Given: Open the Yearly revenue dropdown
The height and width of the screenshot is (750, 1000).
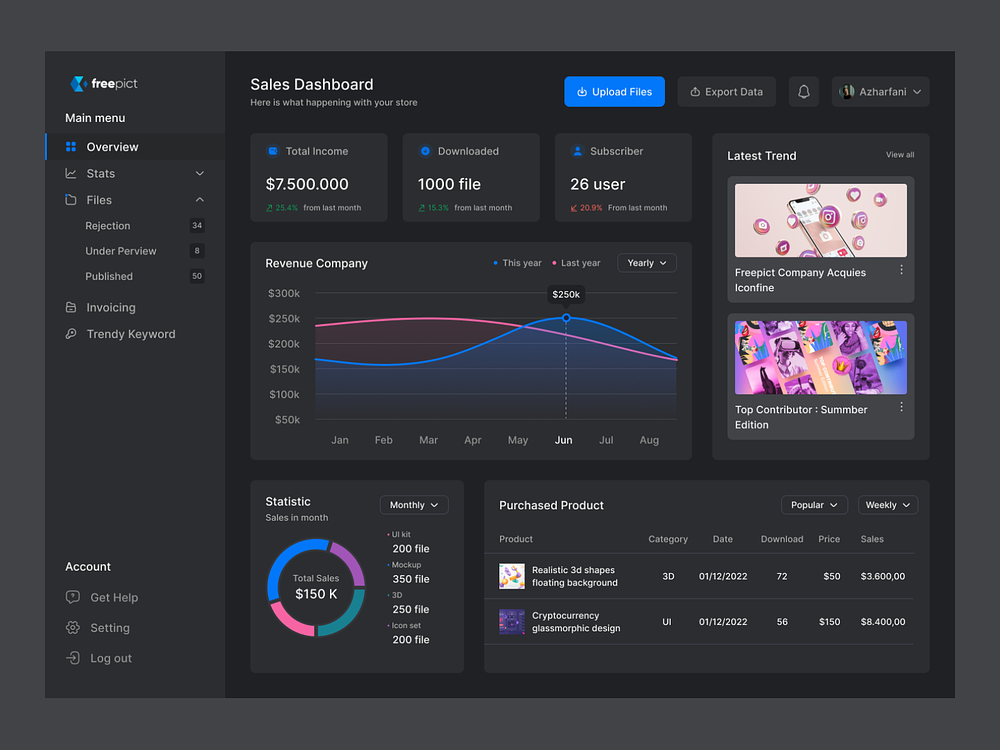Looking at the screenshot, I should [x=647, y=263].
